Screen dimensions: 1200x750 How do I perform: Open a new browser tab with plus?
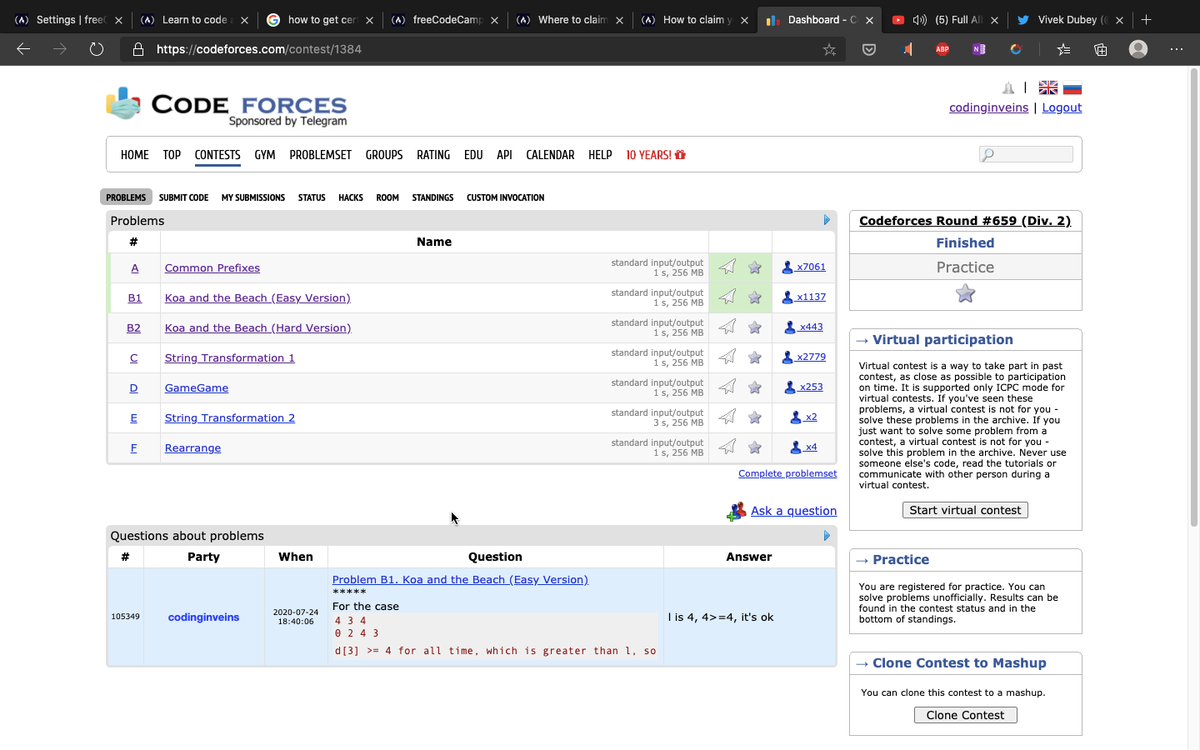point(1146,19)
